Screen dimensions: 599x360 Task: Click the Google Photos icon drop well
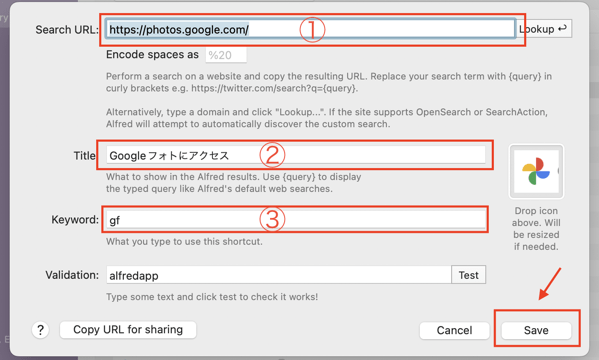[x=536, y=171]
